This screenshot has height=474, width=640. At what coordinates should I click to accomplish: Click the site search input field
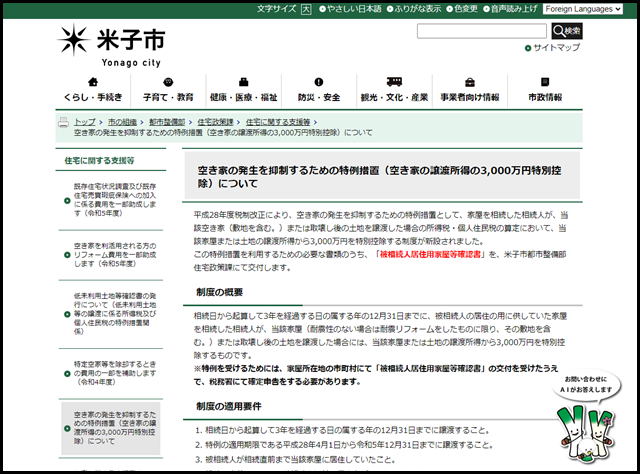(482, 31)
